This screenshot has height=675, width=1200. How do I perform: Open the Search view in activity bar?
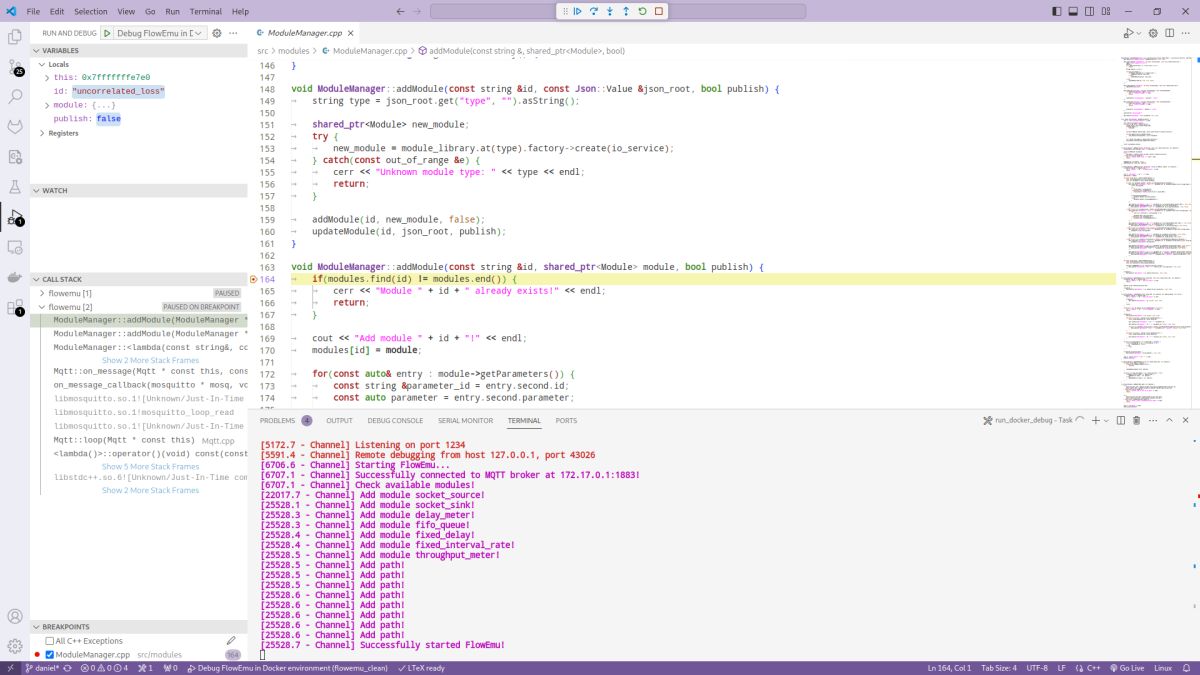point(15,97)
